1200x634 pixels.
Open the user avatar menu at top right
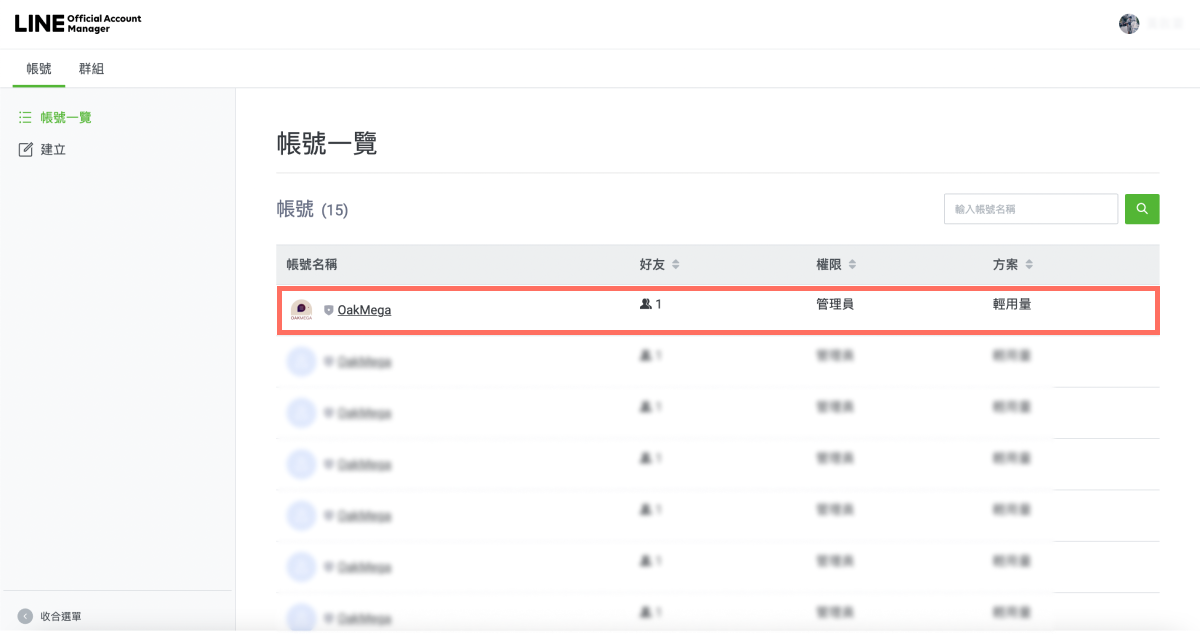click(x=1129, y=23)
